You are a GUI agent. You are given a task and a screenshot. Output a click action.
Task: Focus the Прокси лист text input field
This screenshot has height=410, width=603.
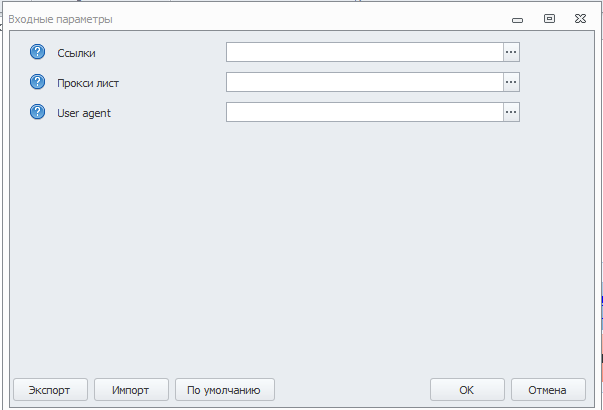[x=365, y=82]
